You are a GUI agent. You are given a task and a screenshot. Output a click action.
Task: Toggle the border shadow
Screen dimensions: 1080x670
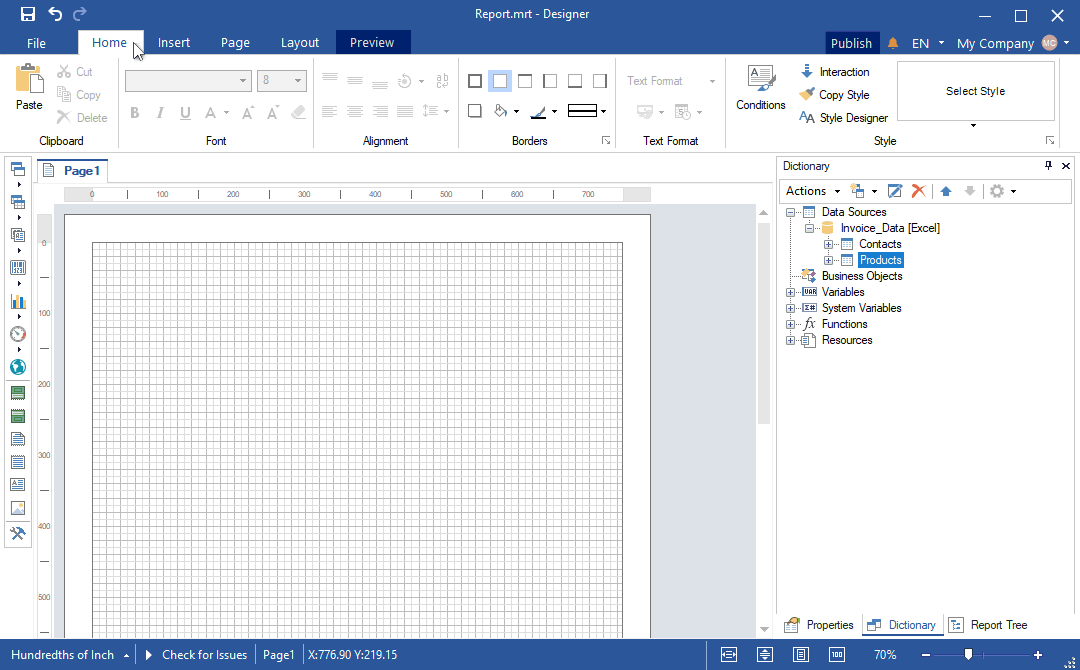coord(475,111)
